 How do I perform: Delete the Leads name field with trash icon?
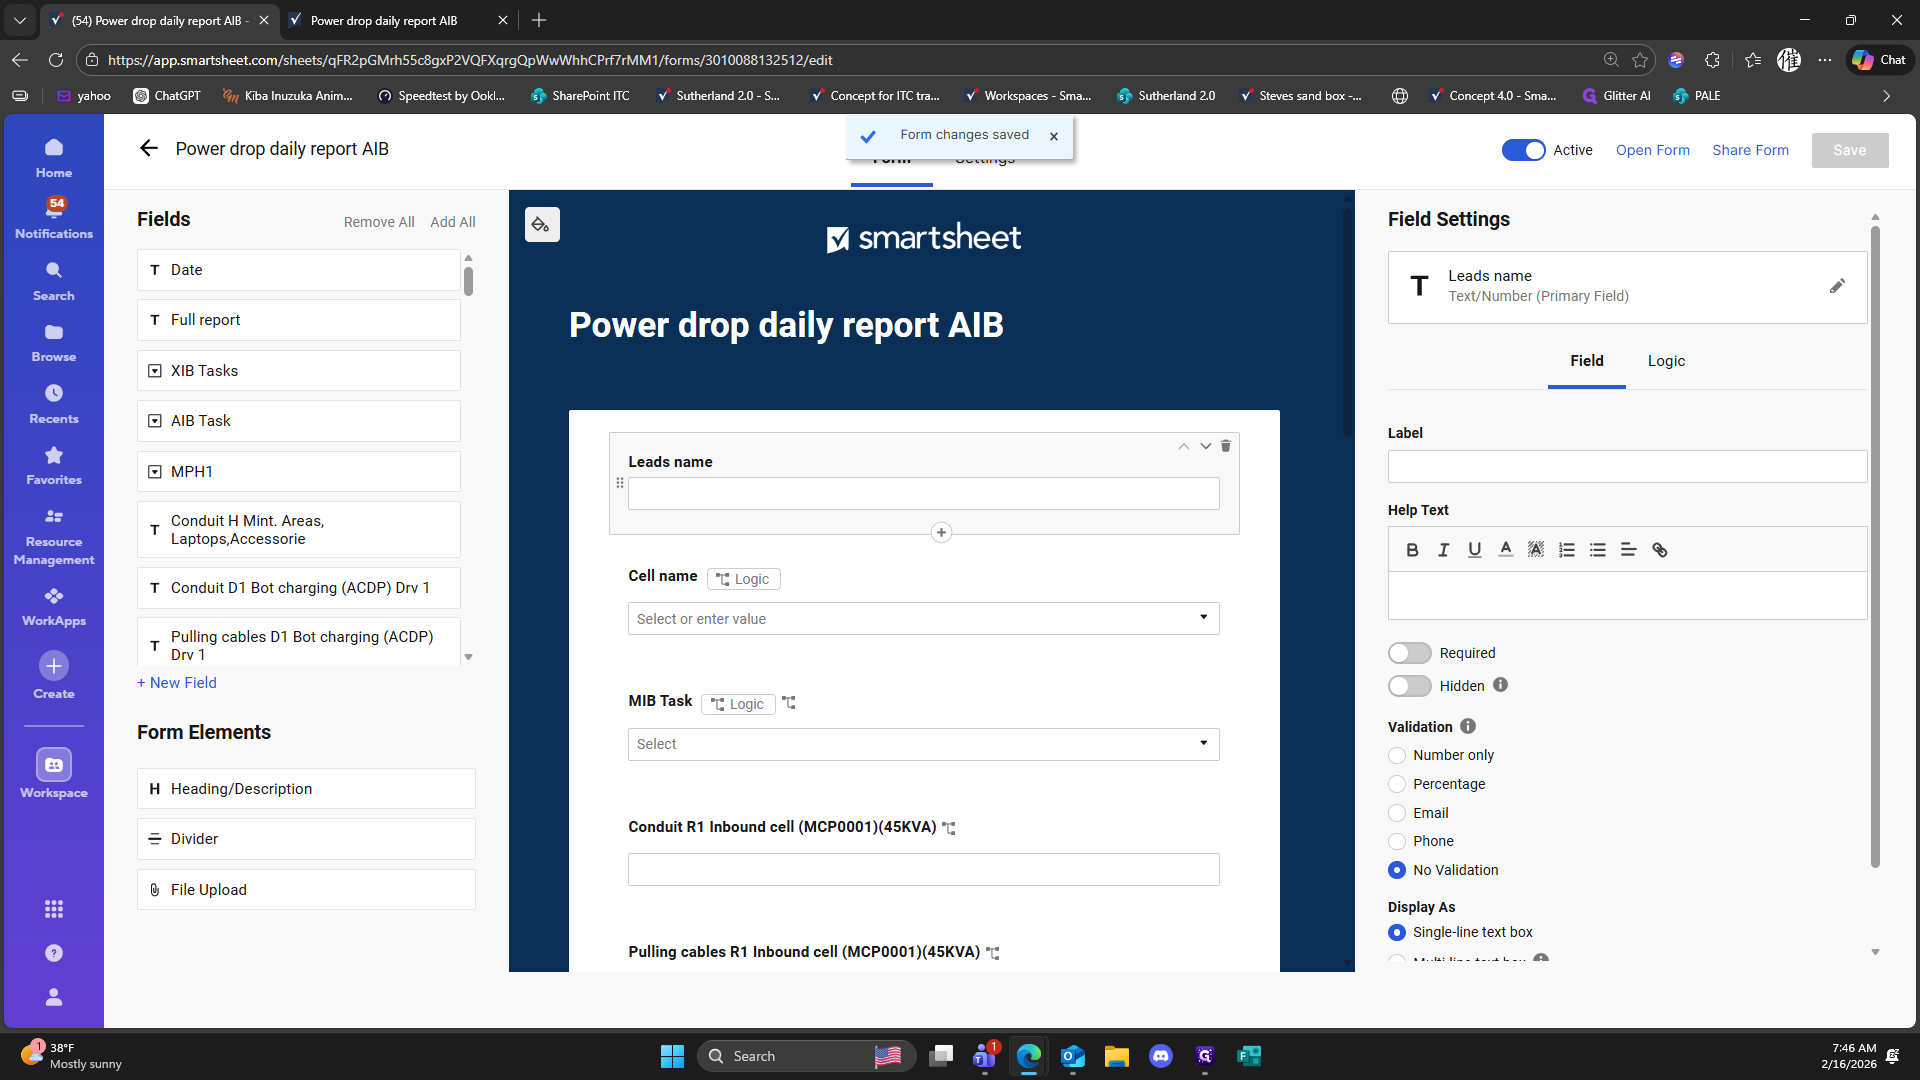(1225, 446)
